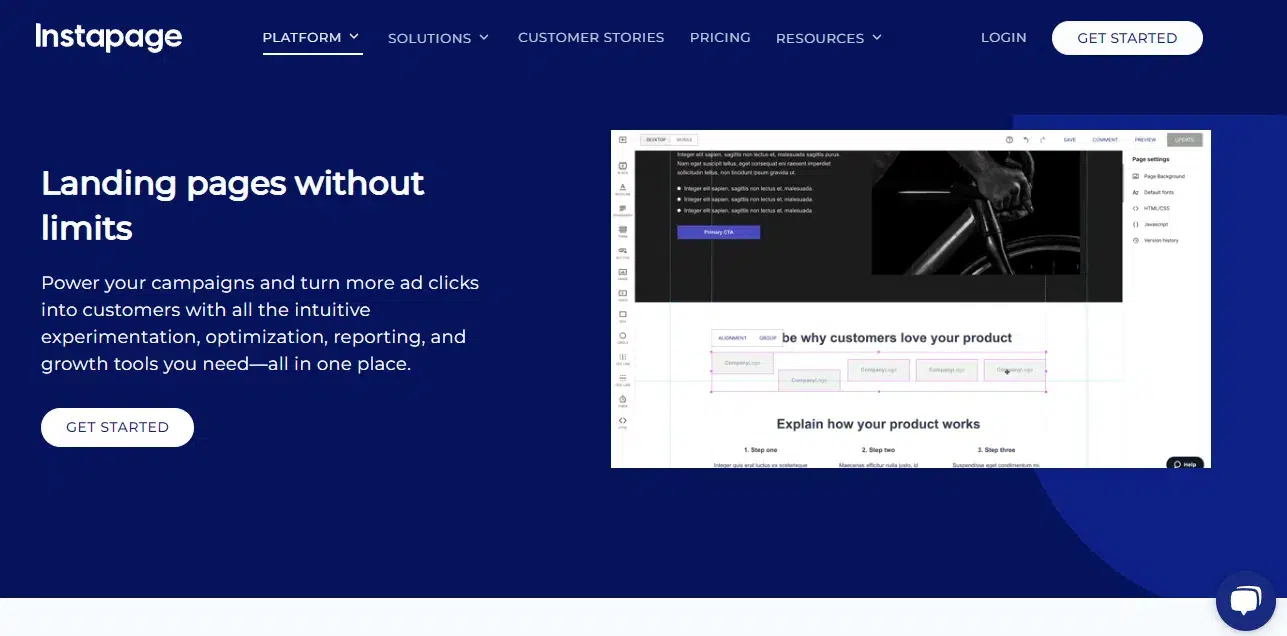Click the Default fonts Az icon
The height and width of the screenshot is (636, 1287).
pos(1136,192)
